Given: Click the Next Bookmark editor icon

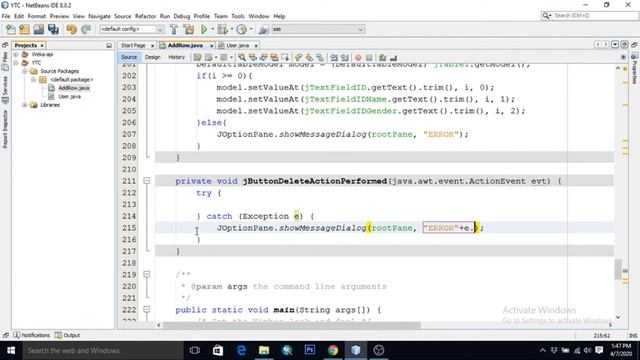Looking at the screenshot, I should coord(309,58).
